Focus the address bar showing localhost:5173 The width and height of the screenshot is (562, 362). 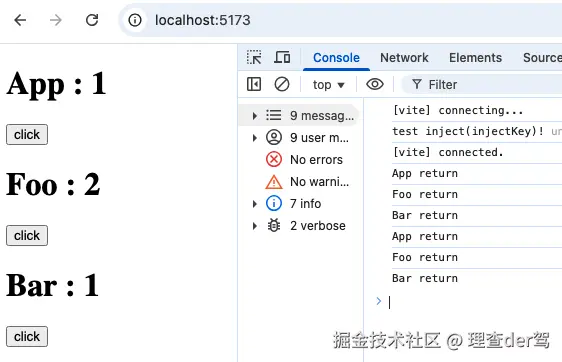pos(340,20)
